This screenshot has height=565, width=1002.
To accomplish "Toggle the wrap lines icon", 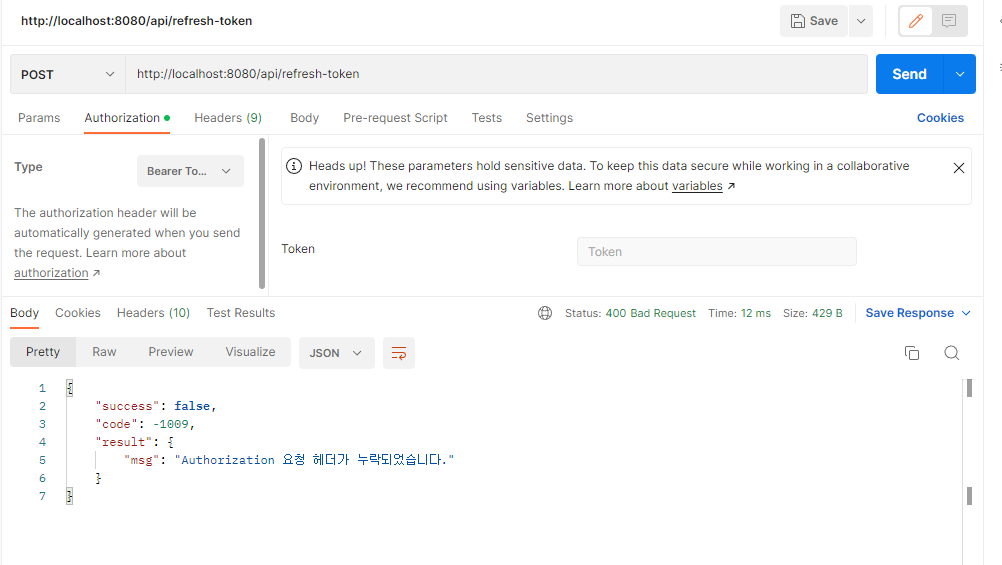I will click(399, 353).
